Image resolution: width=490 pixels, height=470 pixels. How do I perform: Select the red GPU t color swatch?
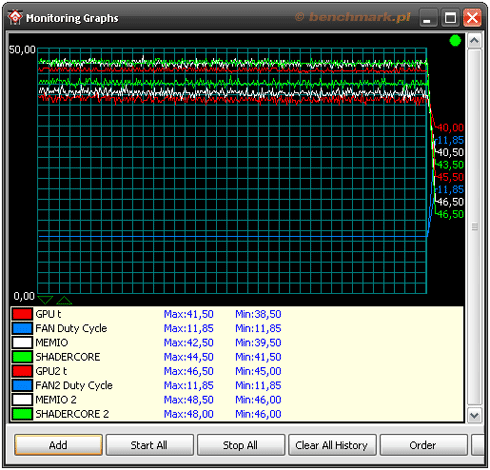[22, 314]
